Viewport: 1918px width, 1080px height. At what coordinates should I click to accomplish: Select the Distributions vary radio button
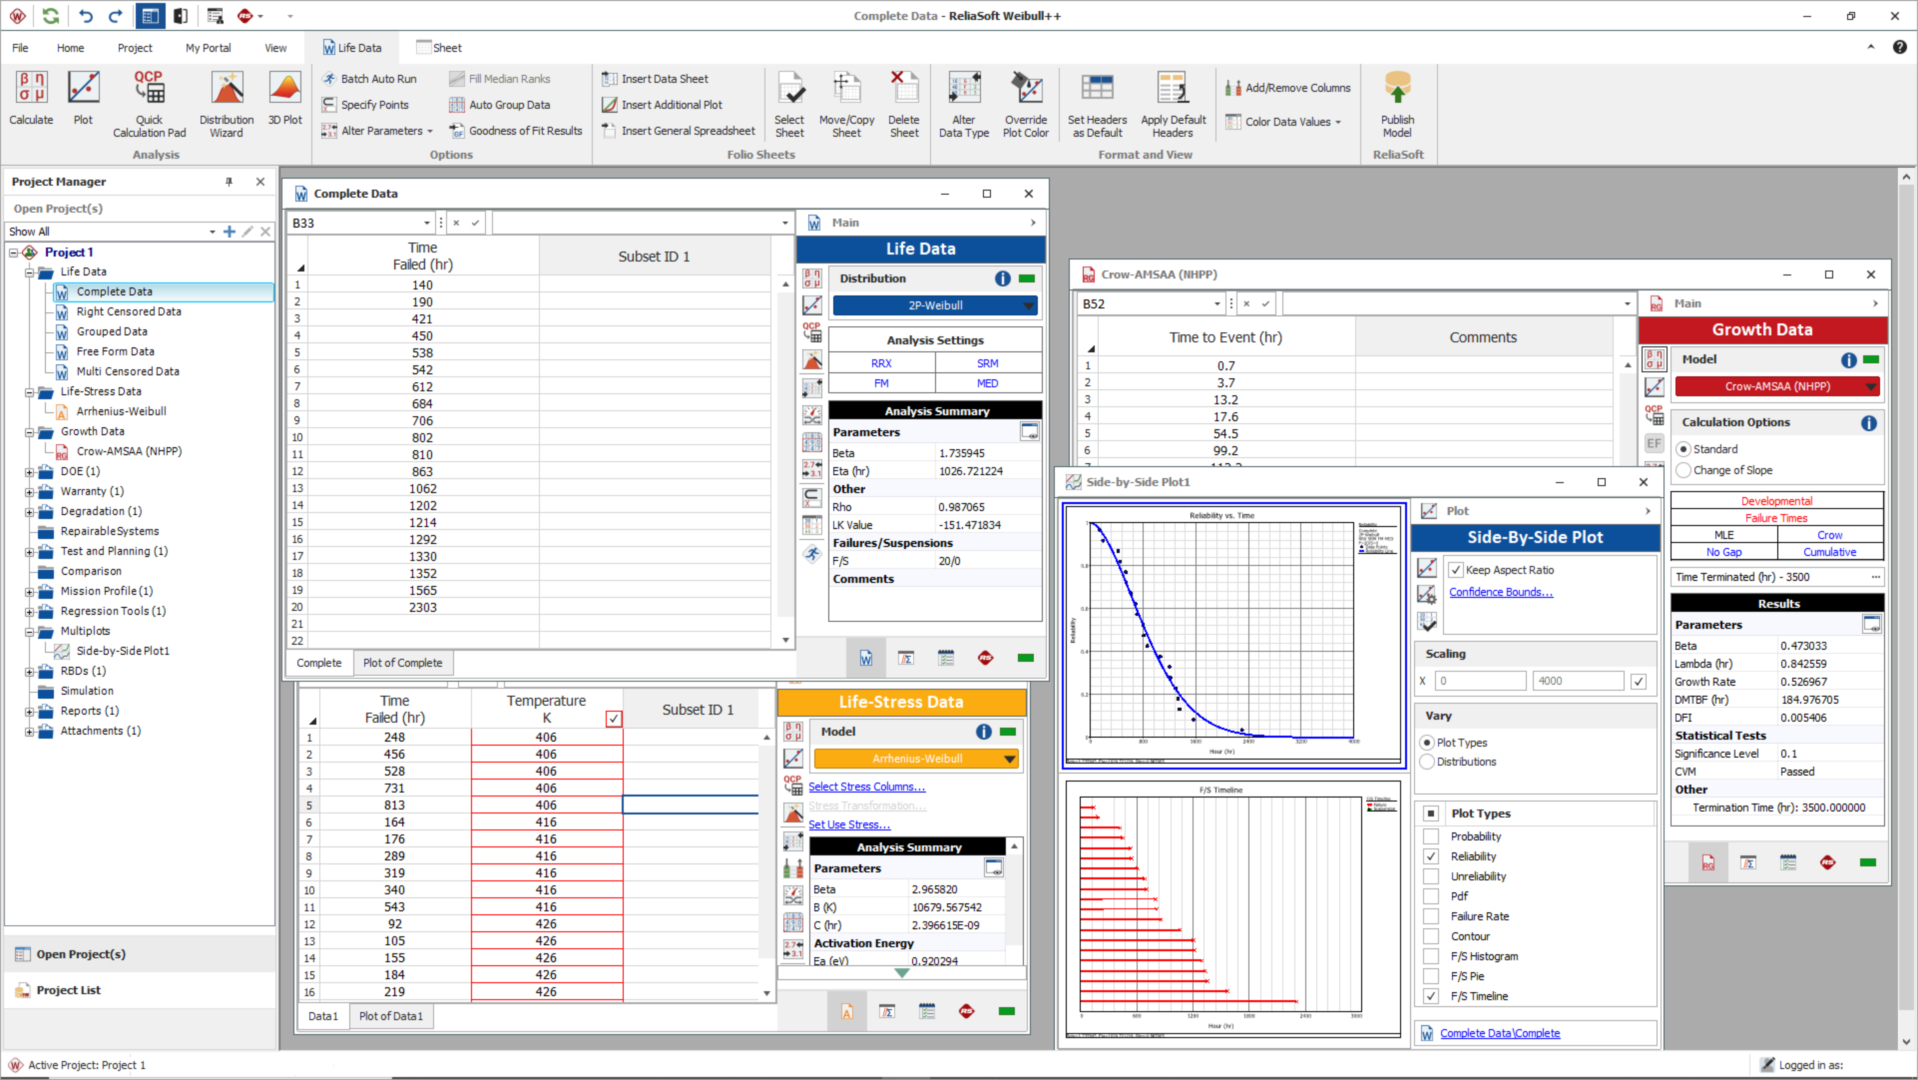pos(1428,762)
